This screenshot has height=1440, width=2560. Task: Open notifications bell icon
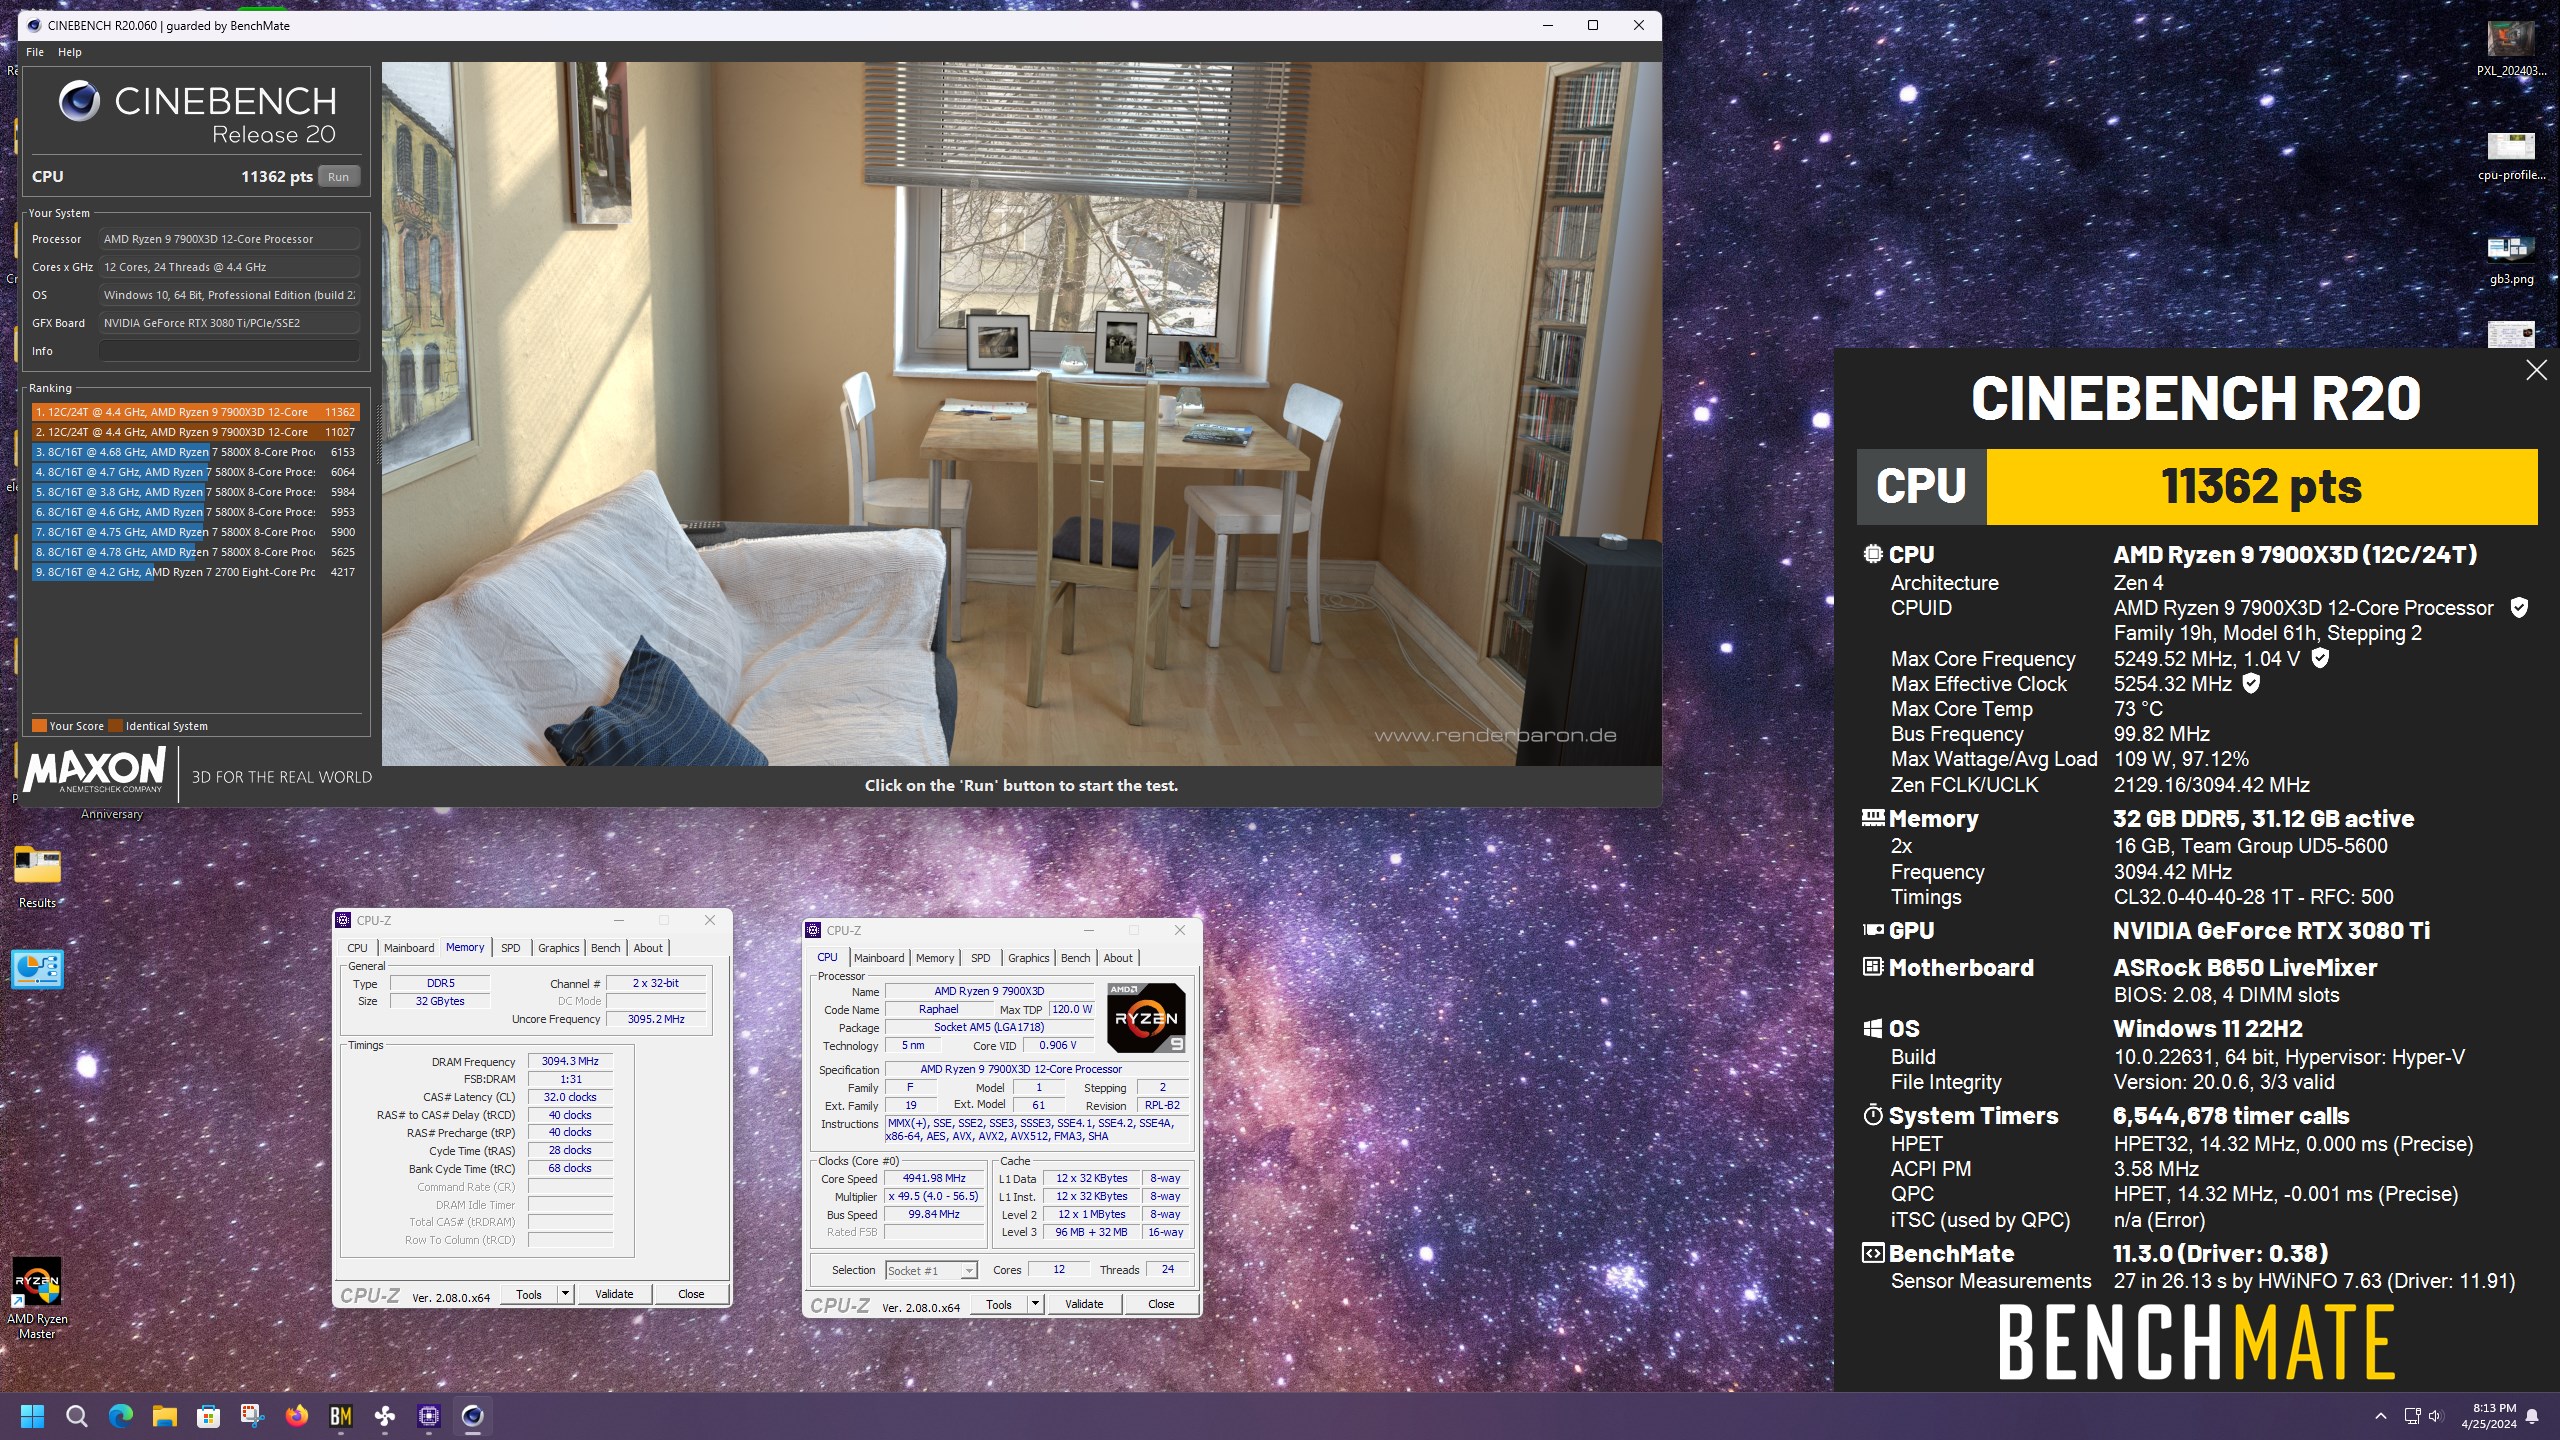click(x=2532, y=1416)
